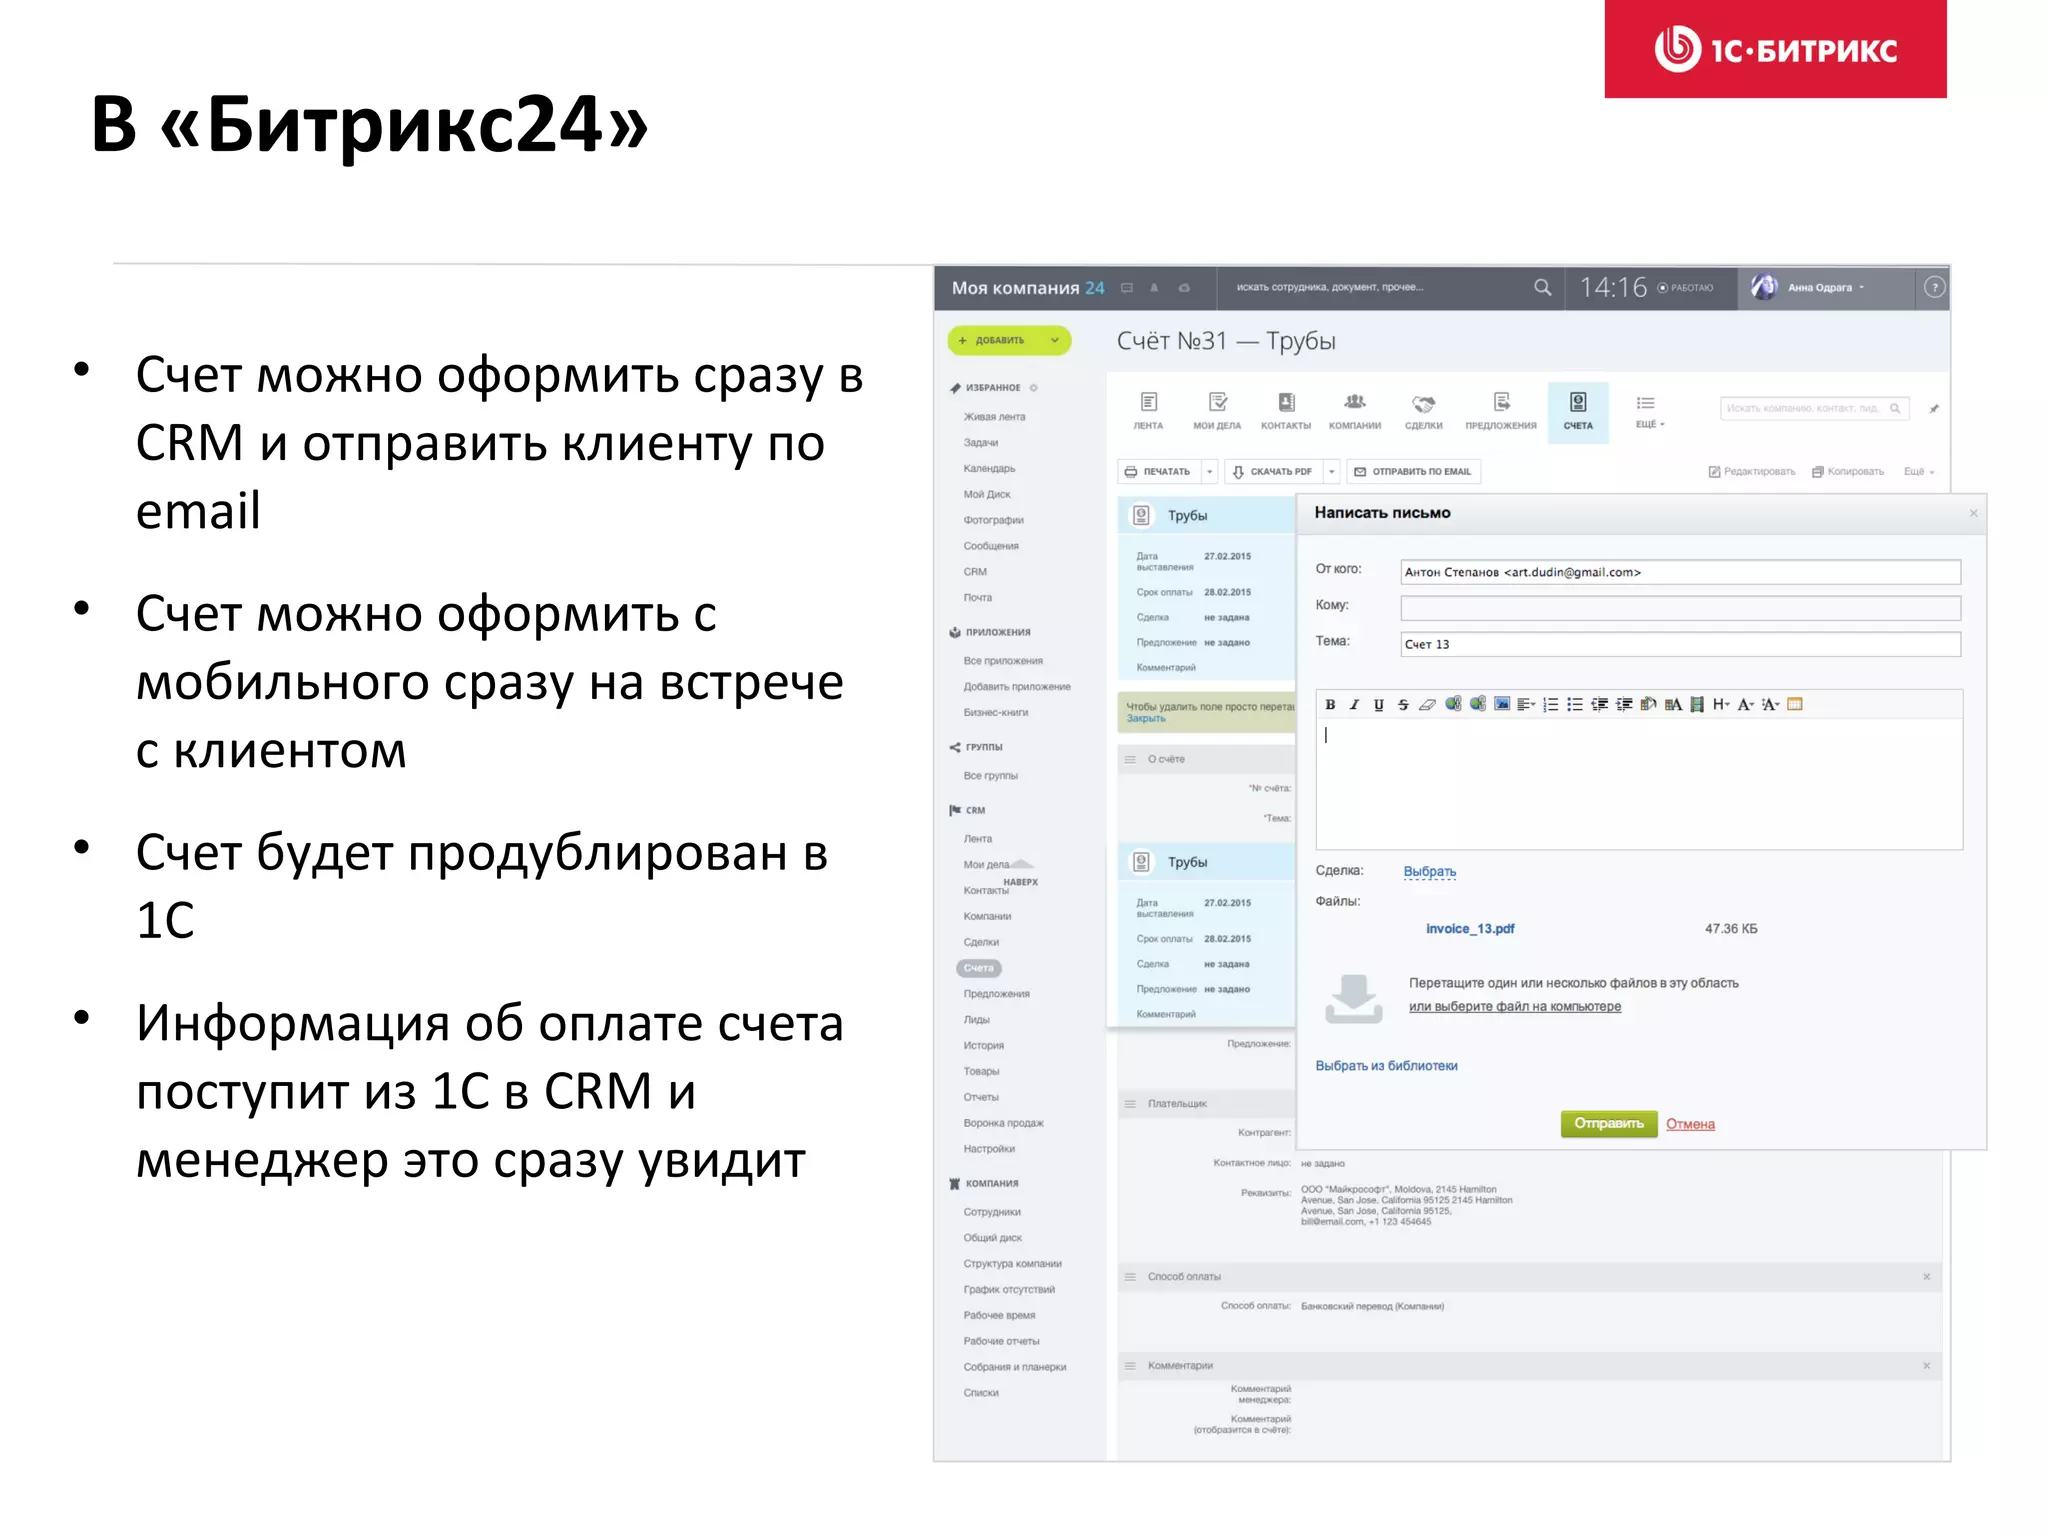Toggle bold formatting in letter editor
This screenshot has height=1536, width=2048.
[1330, 704]
